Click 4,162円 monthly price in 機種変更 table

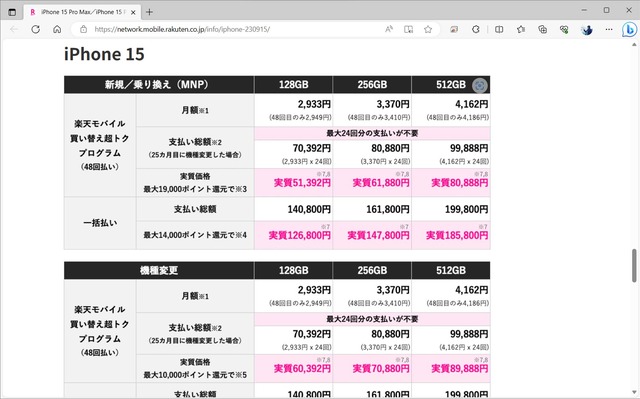click(471, 290)
